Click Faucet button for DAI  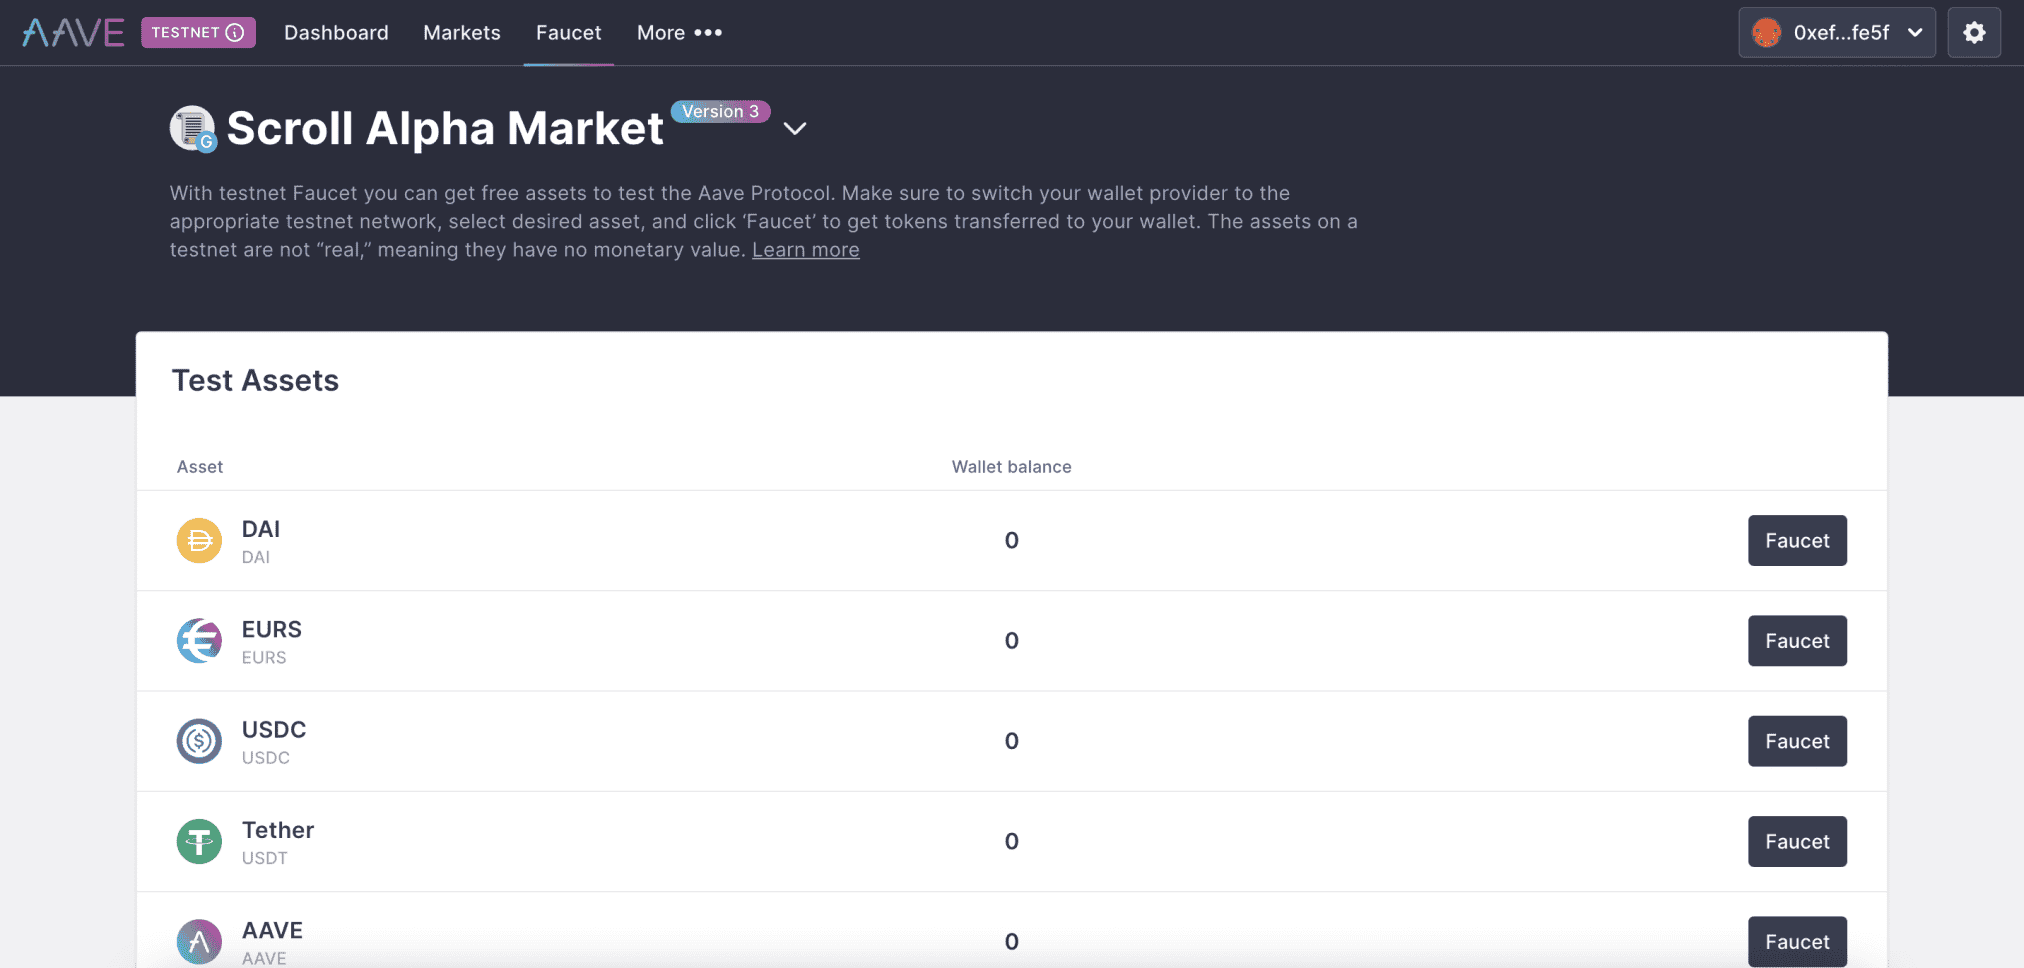click(1797, 541)
